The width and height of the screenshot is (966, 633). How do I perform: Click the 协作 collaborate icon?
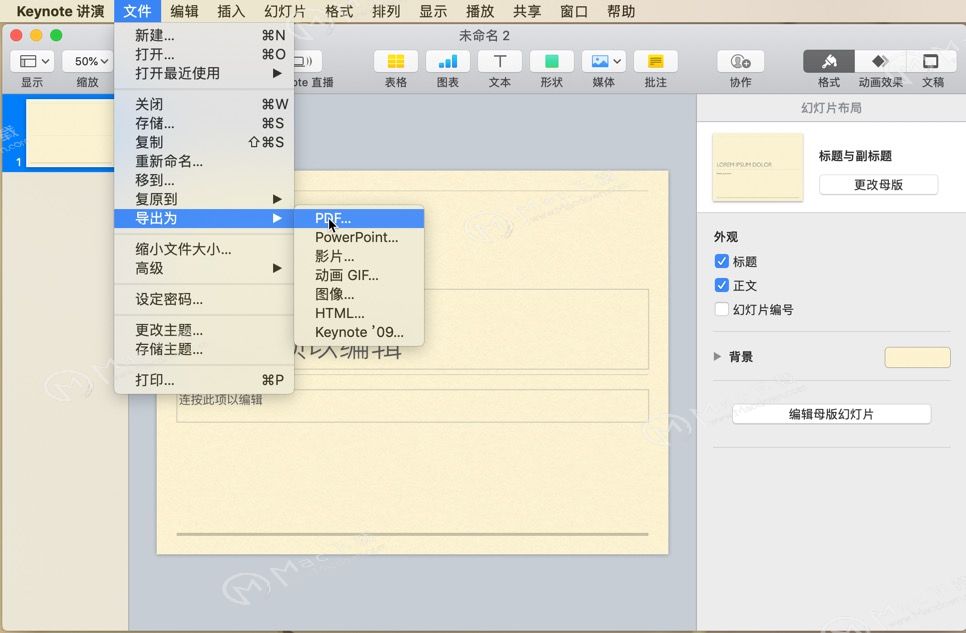pos(741,61)
